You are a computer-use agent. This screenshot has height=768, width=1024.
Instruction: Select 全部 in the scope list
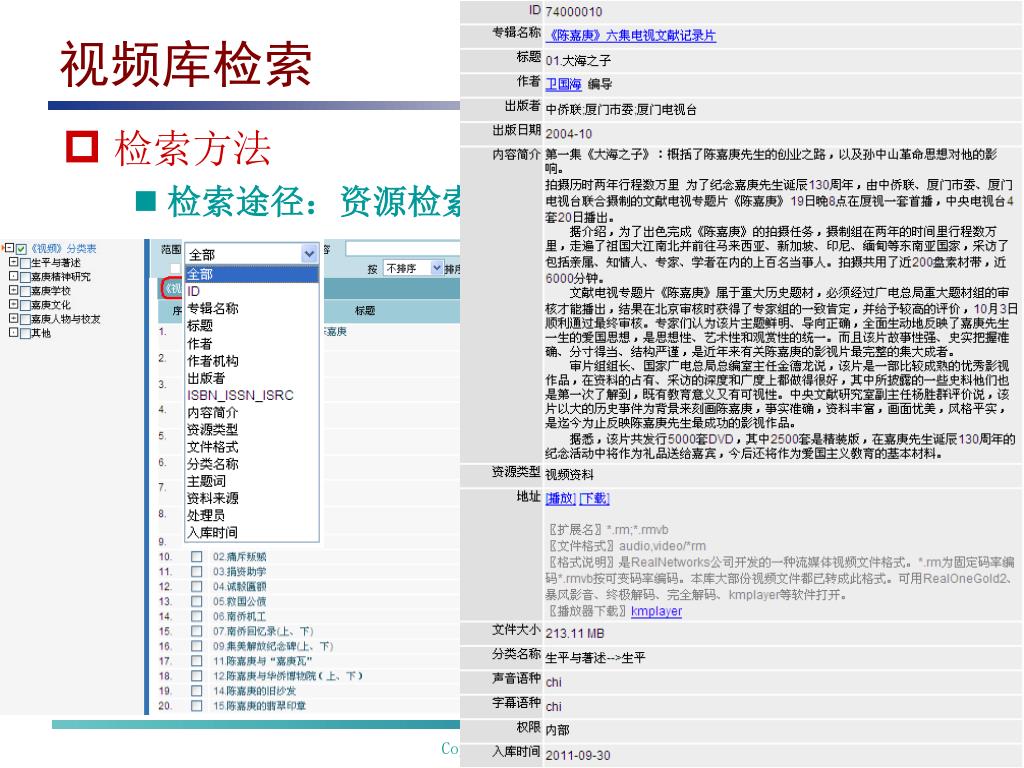(x=252, y=274)
